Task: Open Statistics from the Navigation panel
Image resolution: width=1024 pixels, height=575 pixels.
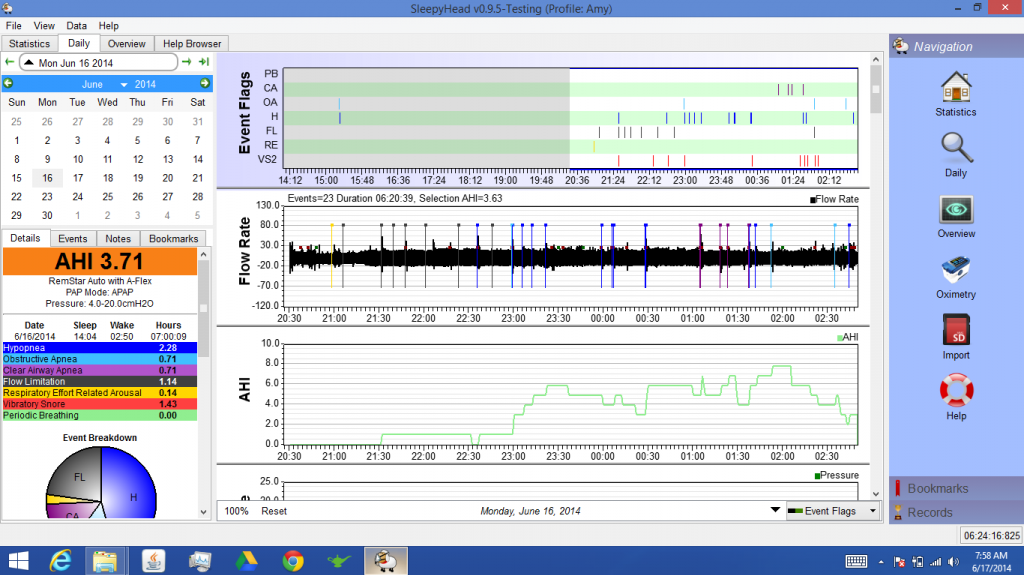Action: tap(955, 95)
